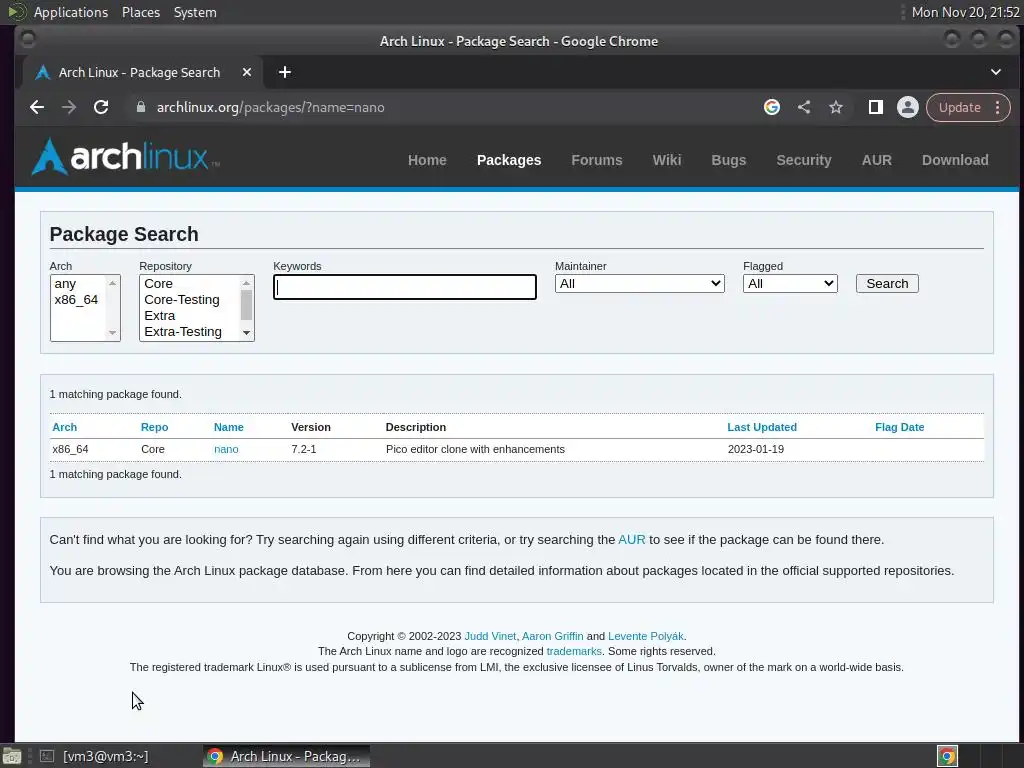1024x768 pixels.
Task: Click the clock 'Mon Nov 20, 21:52'
Action: tap(965, 12)
